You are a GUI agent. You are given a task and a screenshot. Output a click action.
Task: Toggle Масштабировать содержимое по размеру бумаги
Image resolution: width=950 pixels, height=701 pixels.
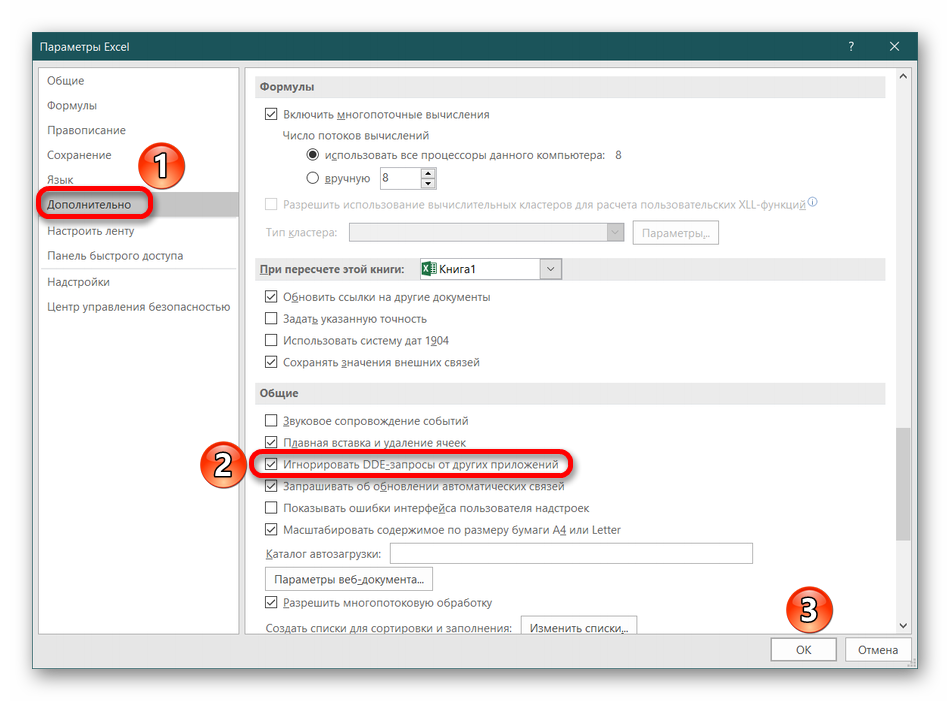point(271,530)
